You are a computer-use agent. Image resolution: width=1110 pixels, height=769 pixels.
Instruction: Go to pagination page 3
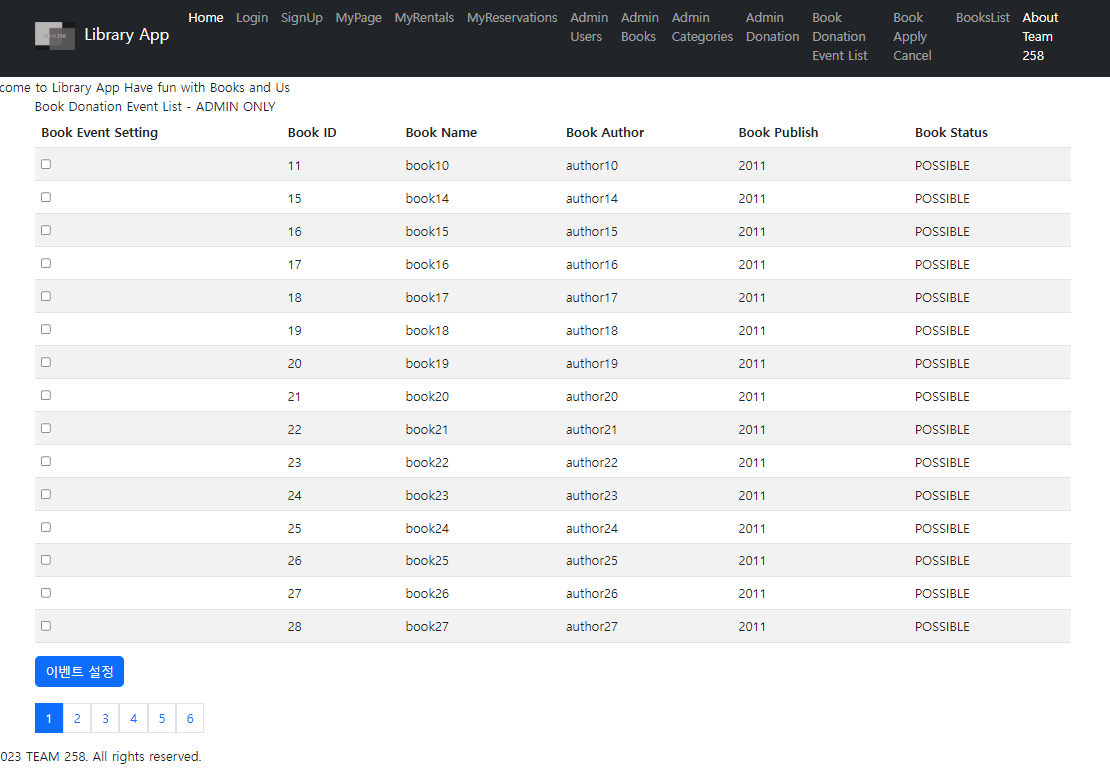pos(105,718)
